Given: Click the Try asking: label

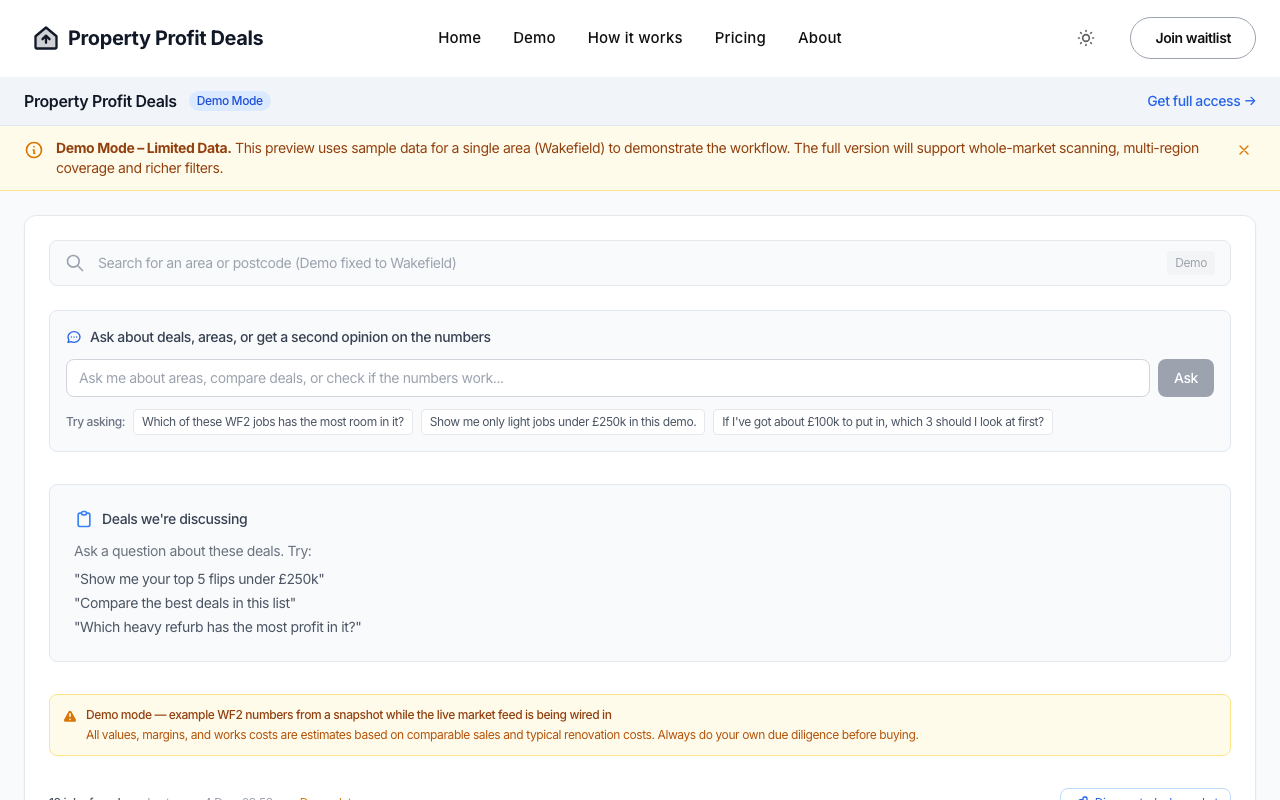Looking at the screenshot, I should (96, 422).
